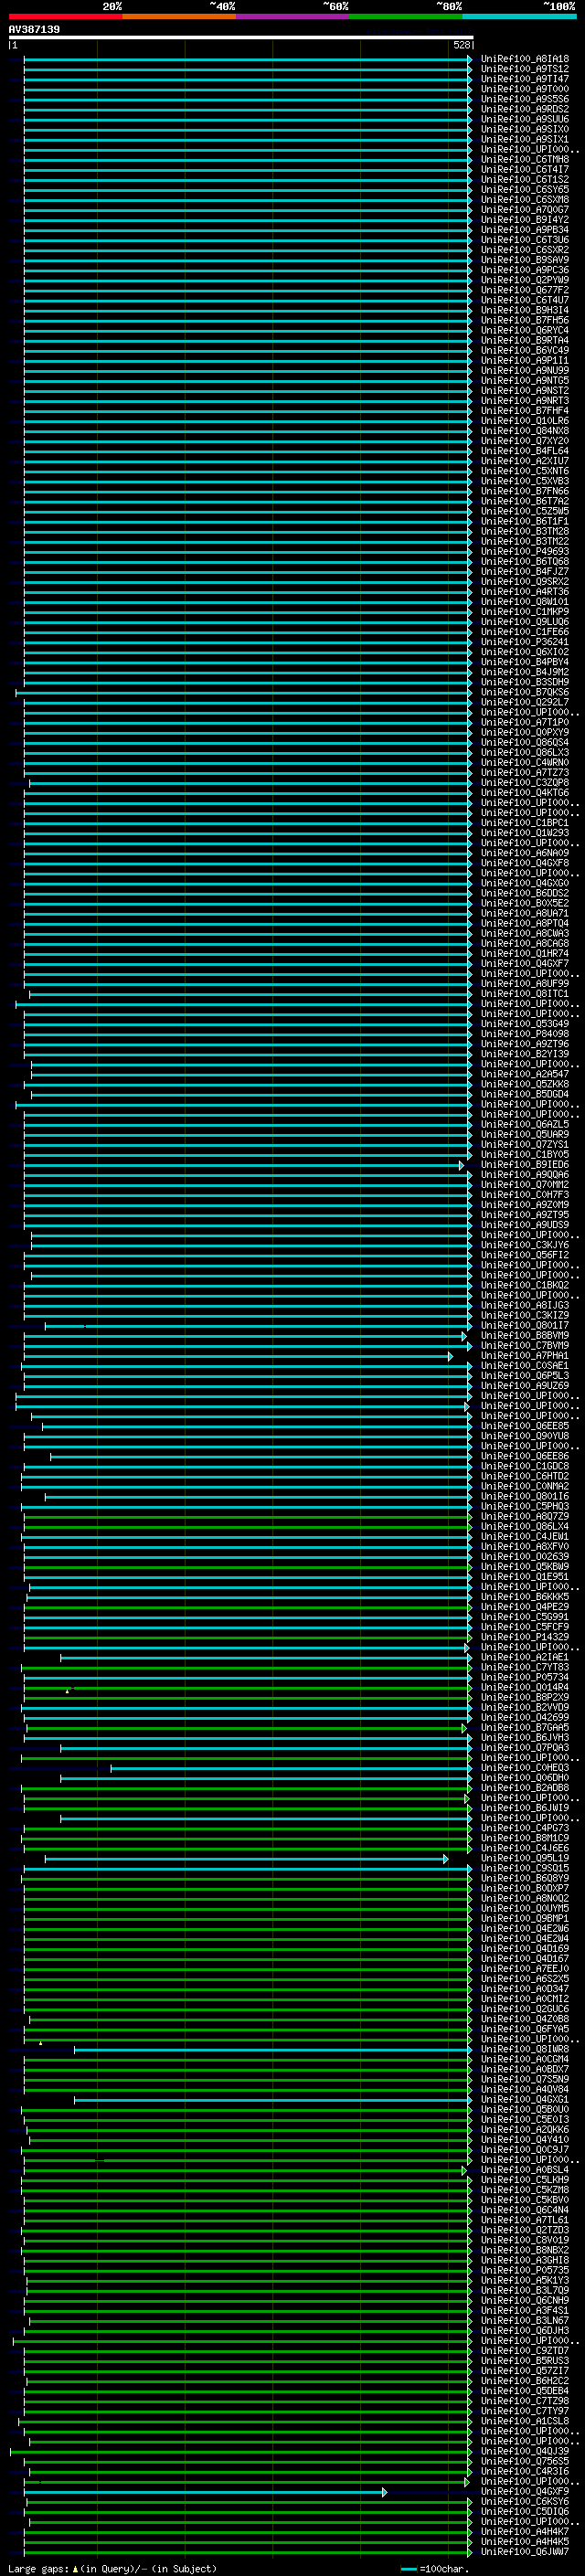Click the red 20% legend bar
Screen dimensions: 585x2576
coord(66,16)
